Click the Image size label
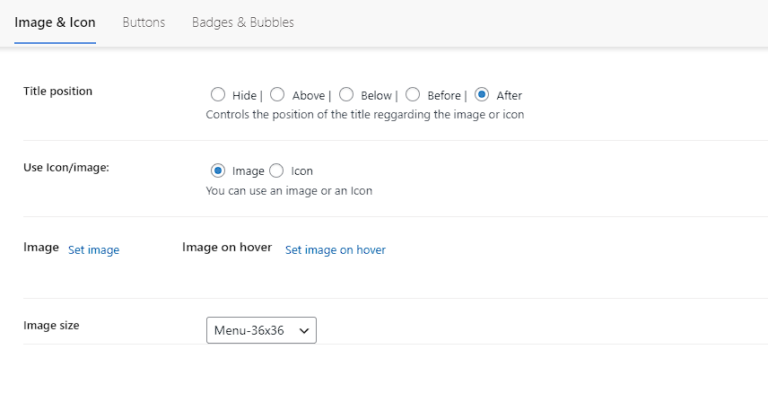This screenshot has width=768, height=393. tap(51, 325)
